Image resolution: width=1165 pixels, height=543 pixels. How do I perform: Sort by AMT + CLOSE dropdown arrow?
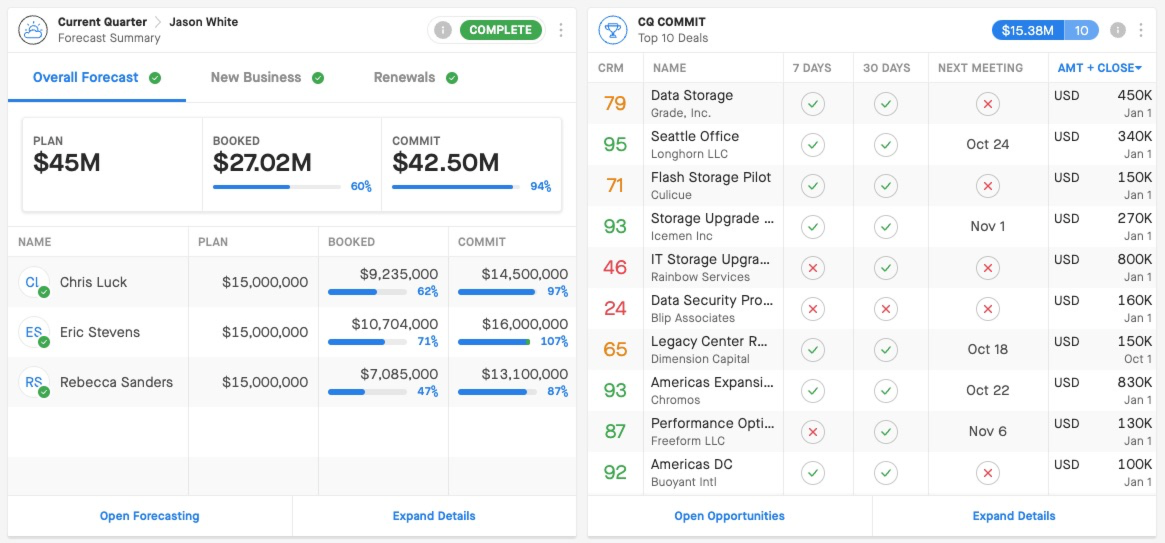(x=1138, y=68)
